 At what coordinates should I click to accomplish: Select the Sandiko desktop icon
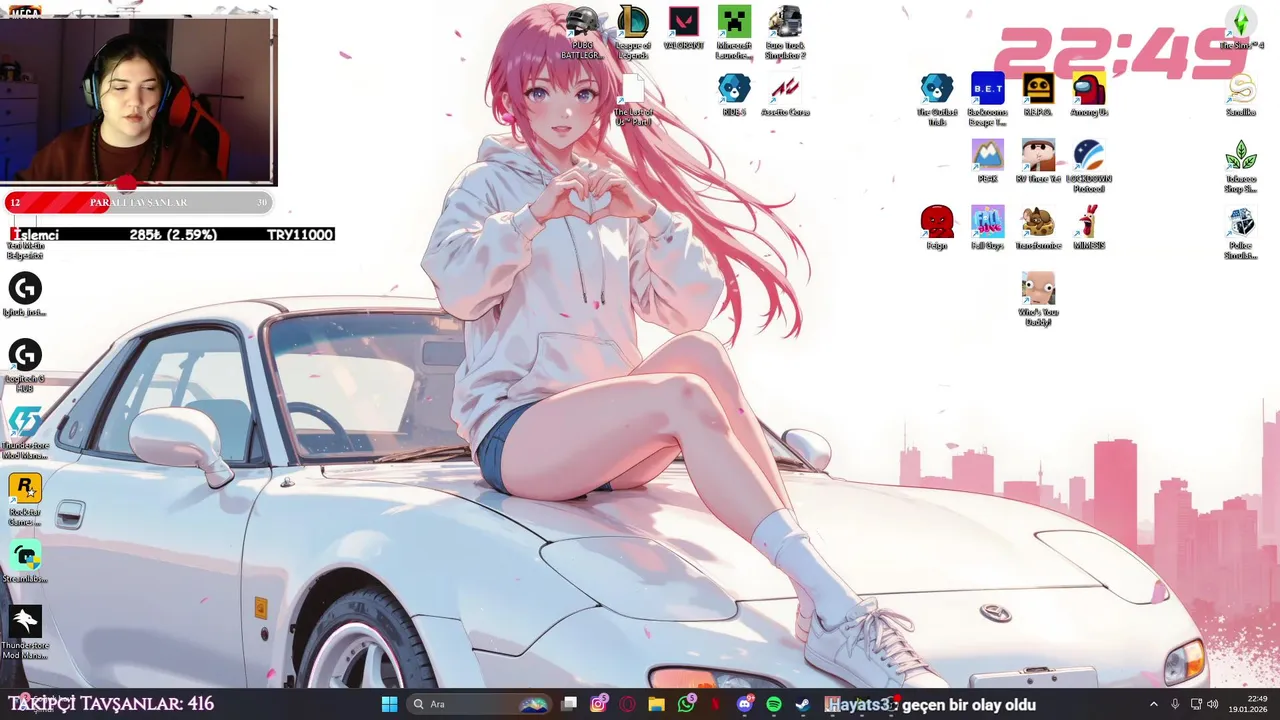click(1241, 95)
